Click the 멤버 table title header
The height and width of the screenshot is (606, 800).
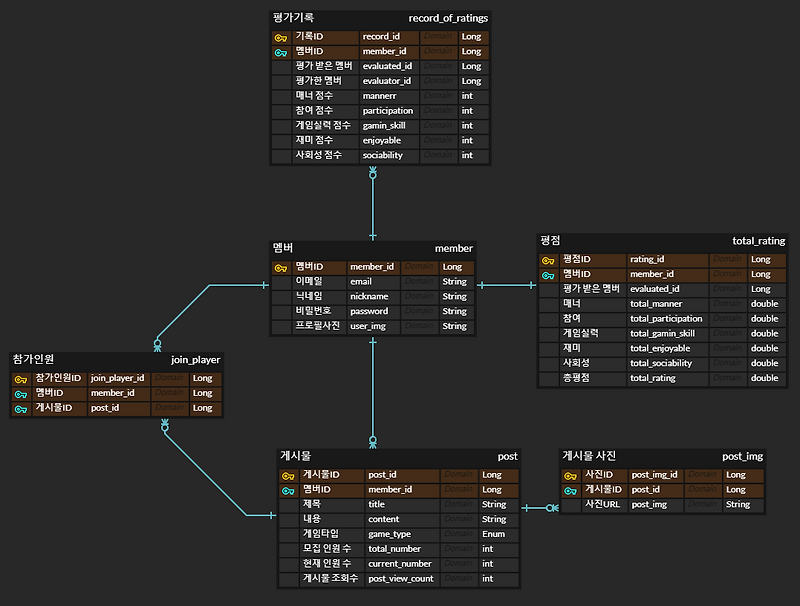coord(283,248)
